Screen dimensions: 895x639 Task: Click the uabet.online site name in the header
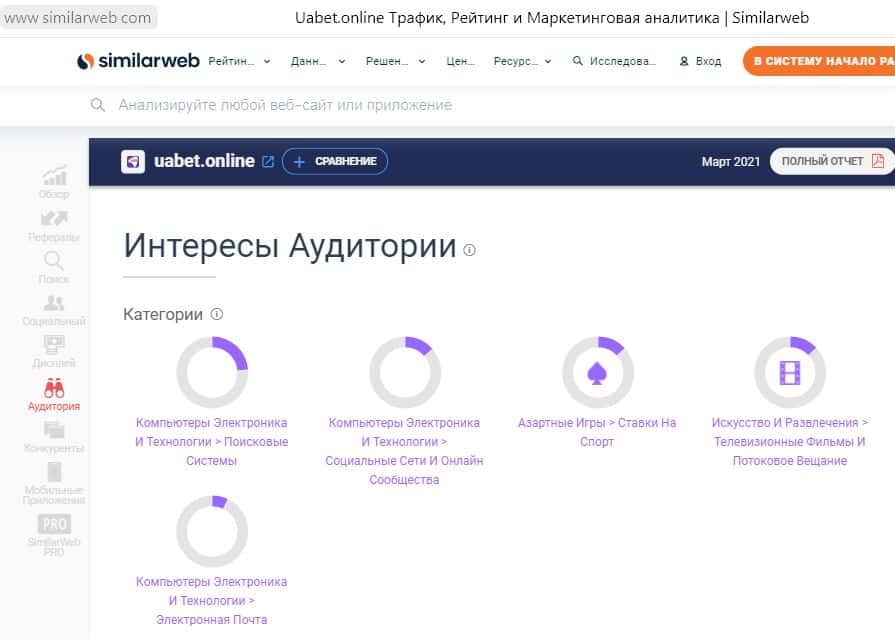[204, 161]
